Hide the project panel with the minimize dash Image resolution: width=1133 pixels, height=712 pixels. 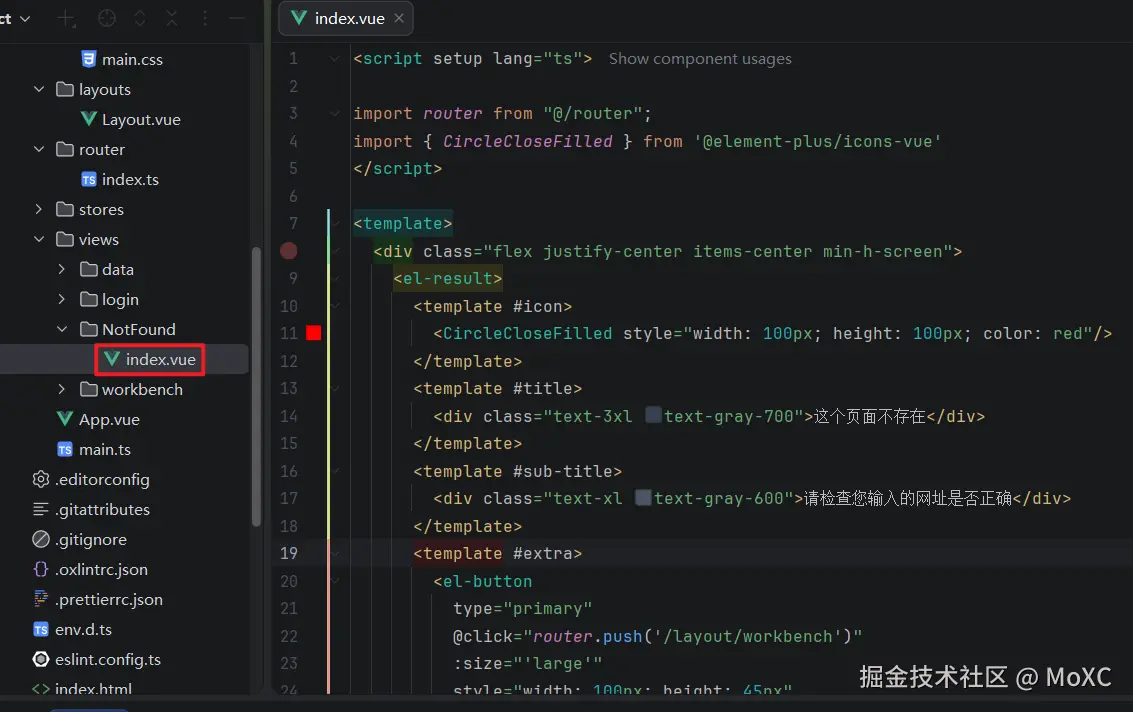tap(237, 19)
